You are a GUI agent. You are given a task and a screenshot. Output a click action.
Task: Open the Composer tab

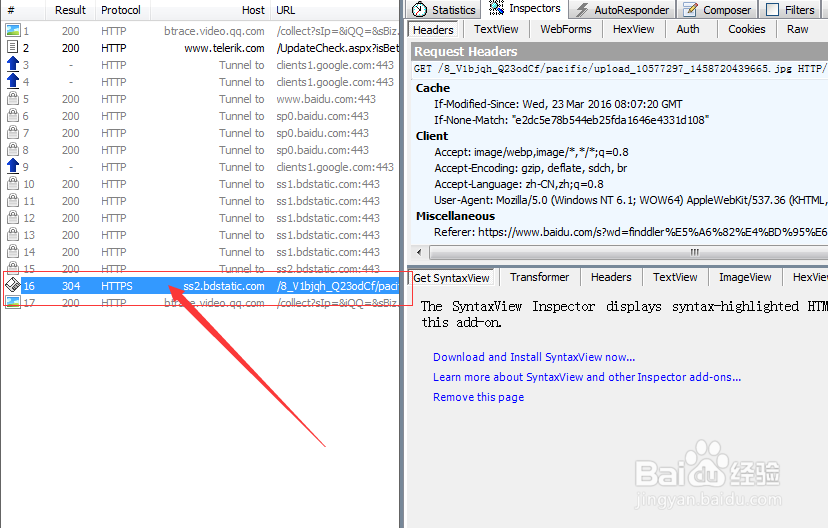(x=717, y=10)
